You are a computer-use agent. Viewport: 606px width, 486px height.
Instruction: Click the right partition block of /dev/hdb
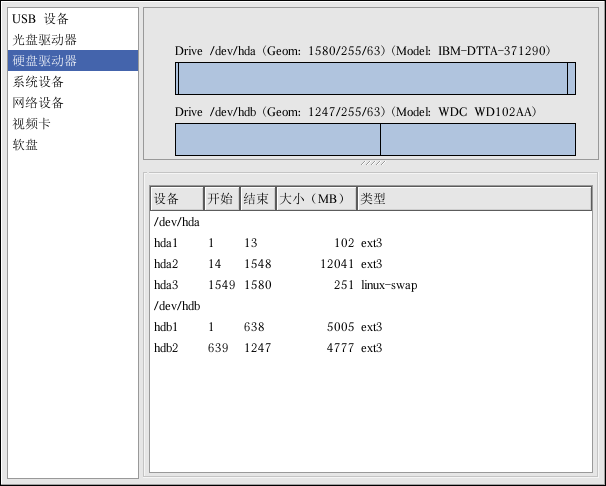pos(477,139)
